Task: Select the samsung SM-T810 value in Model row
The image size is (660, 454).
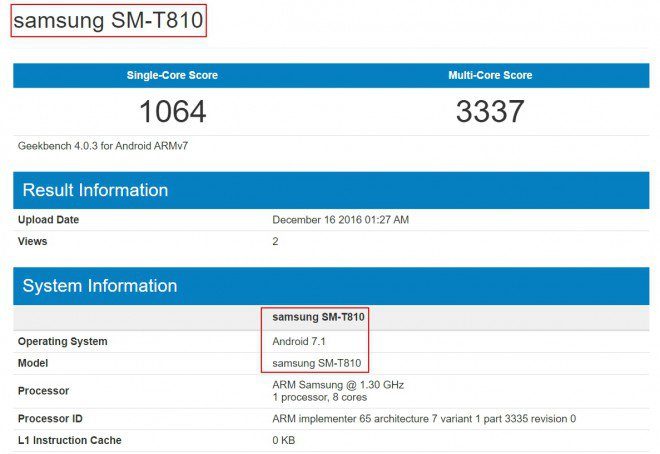Action: pos(316,363)
